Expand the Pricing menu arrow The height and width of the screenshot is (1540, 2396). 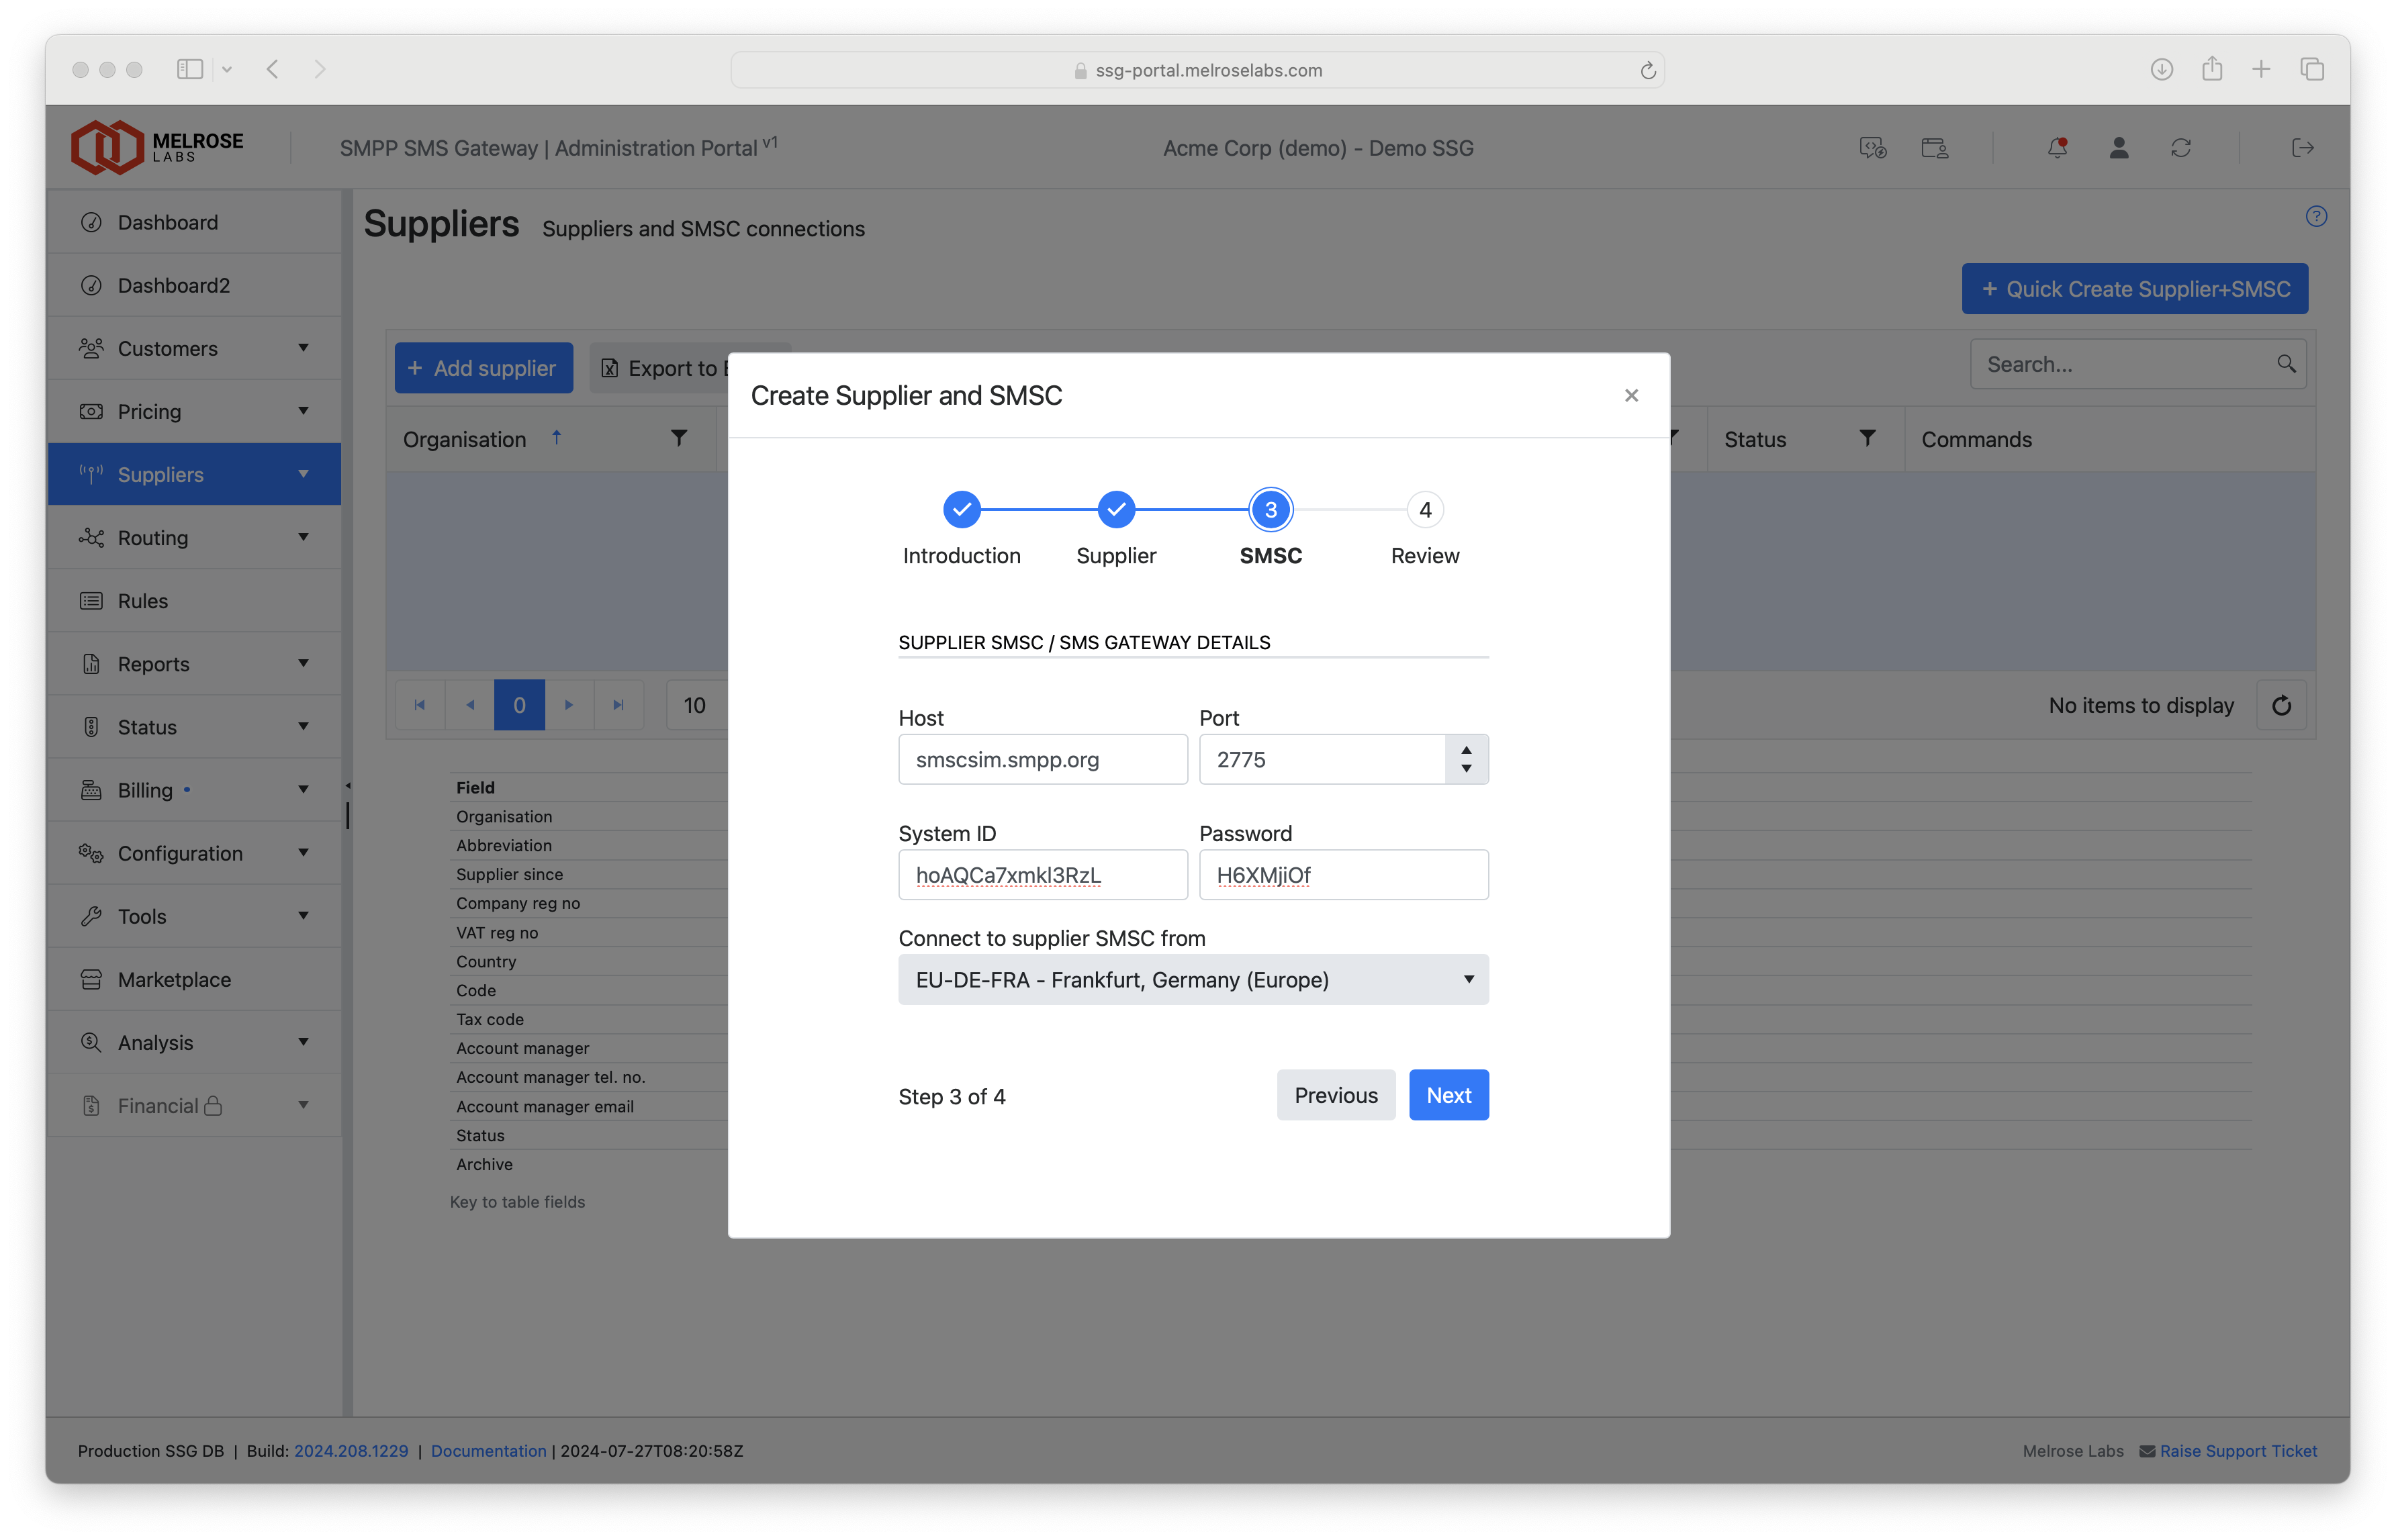(x=303, y=411)
